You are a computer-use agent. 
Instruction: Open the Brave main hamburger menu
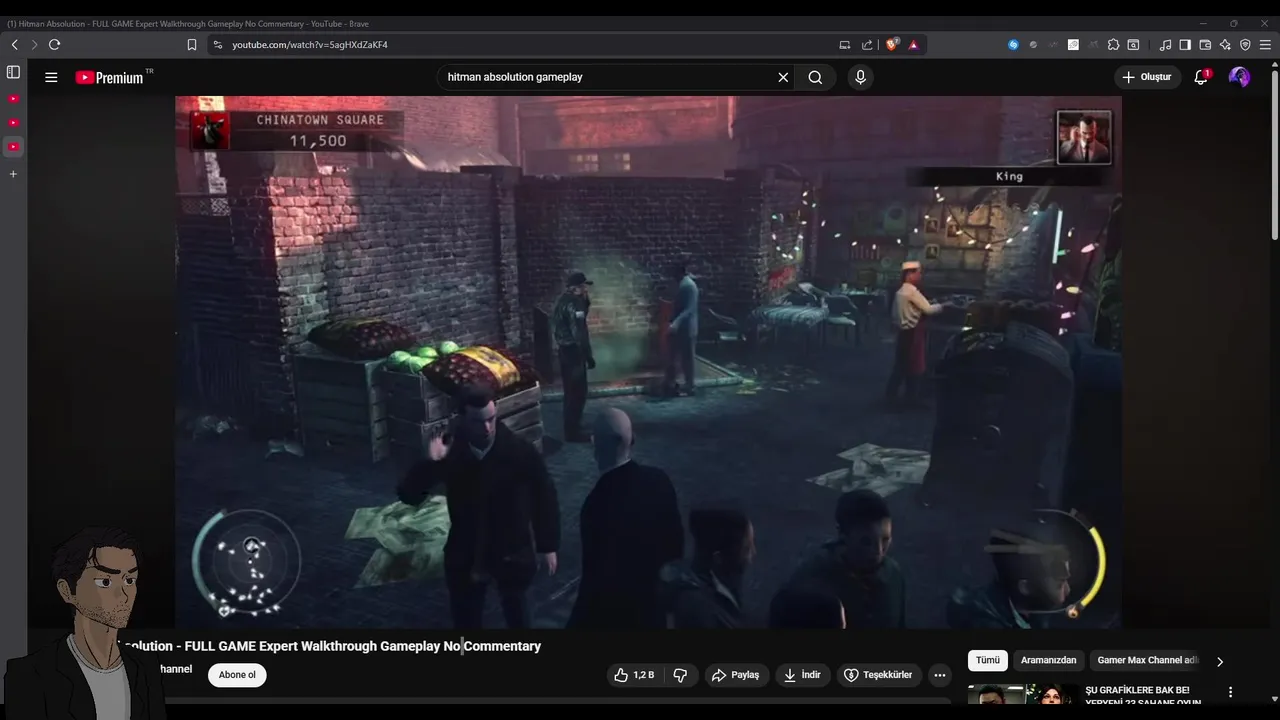(x=1265, y=45)
